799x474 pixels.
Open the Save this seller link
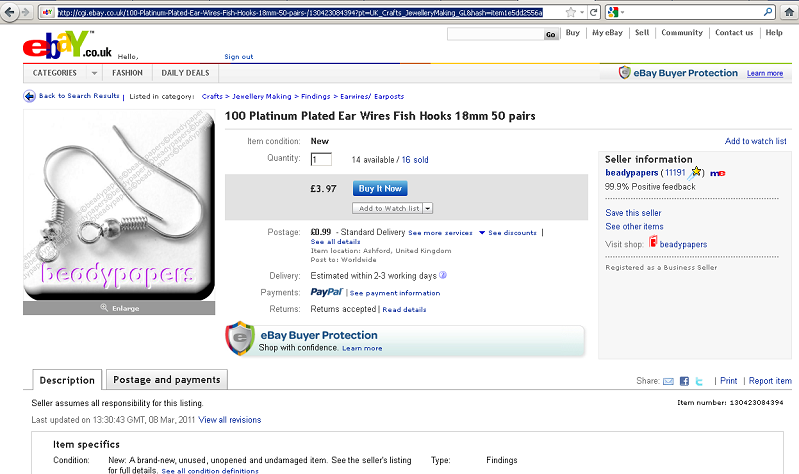[632, 213]
